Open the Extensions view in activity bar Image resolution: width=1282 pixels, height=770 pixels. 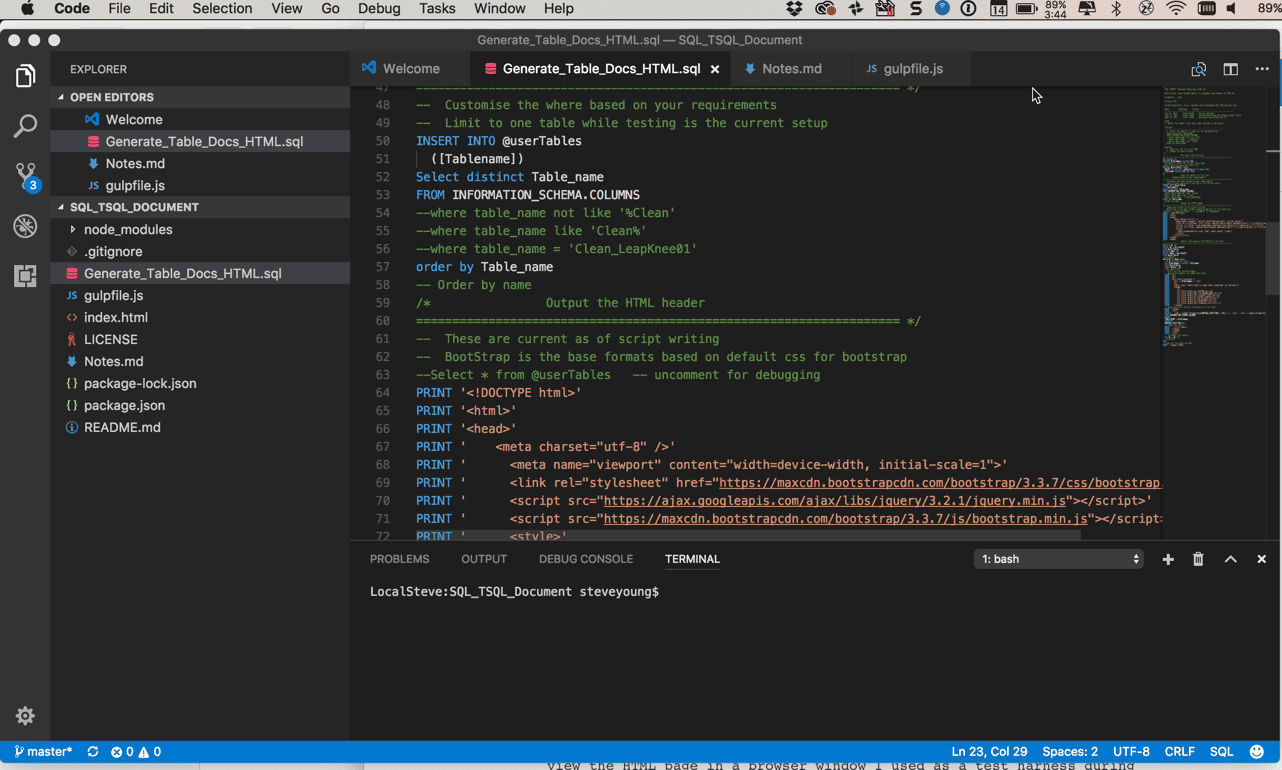coord(25,276)
